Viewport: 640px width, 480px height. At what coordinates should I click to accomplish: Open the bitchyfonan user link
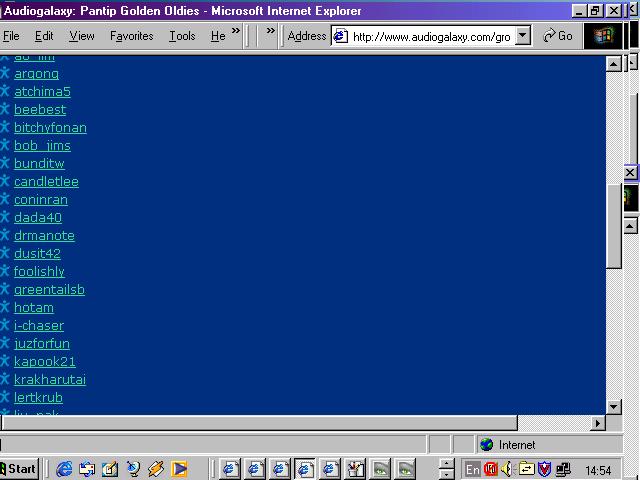[x=50, y=127]
